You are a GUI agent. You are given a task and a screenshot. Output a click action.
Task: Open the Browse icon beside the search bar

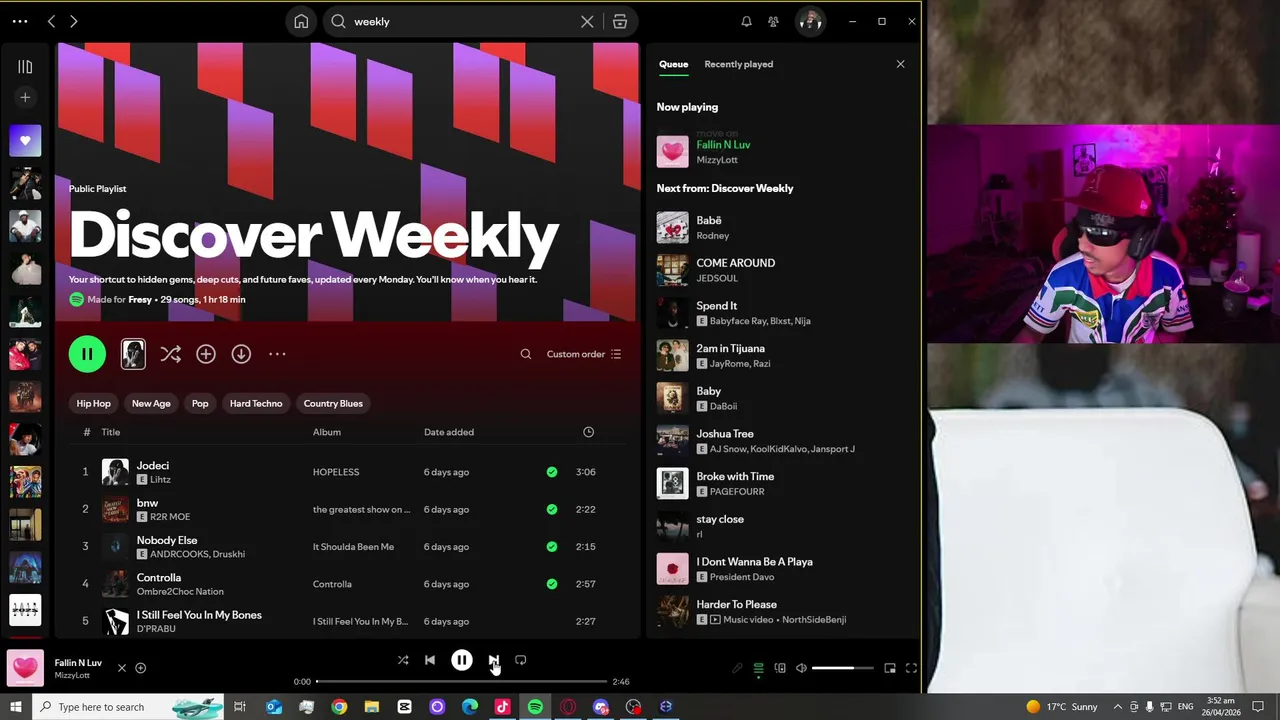tap(620, 22)
